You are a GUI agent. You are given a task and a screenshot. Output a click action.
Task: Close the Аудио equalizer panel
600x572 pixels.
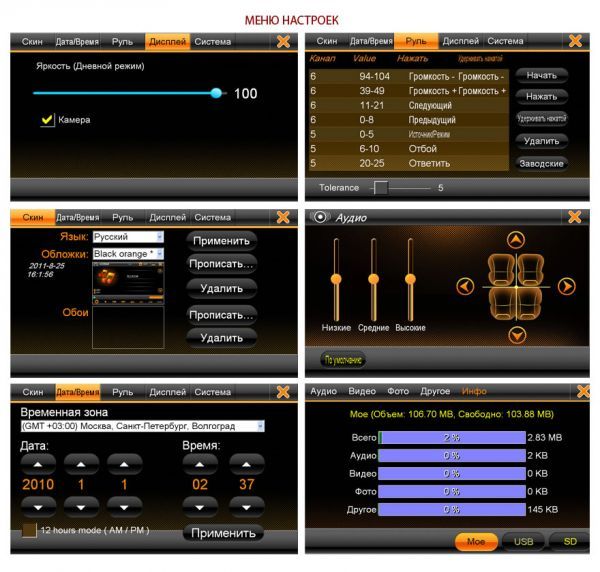click(575, 217)
